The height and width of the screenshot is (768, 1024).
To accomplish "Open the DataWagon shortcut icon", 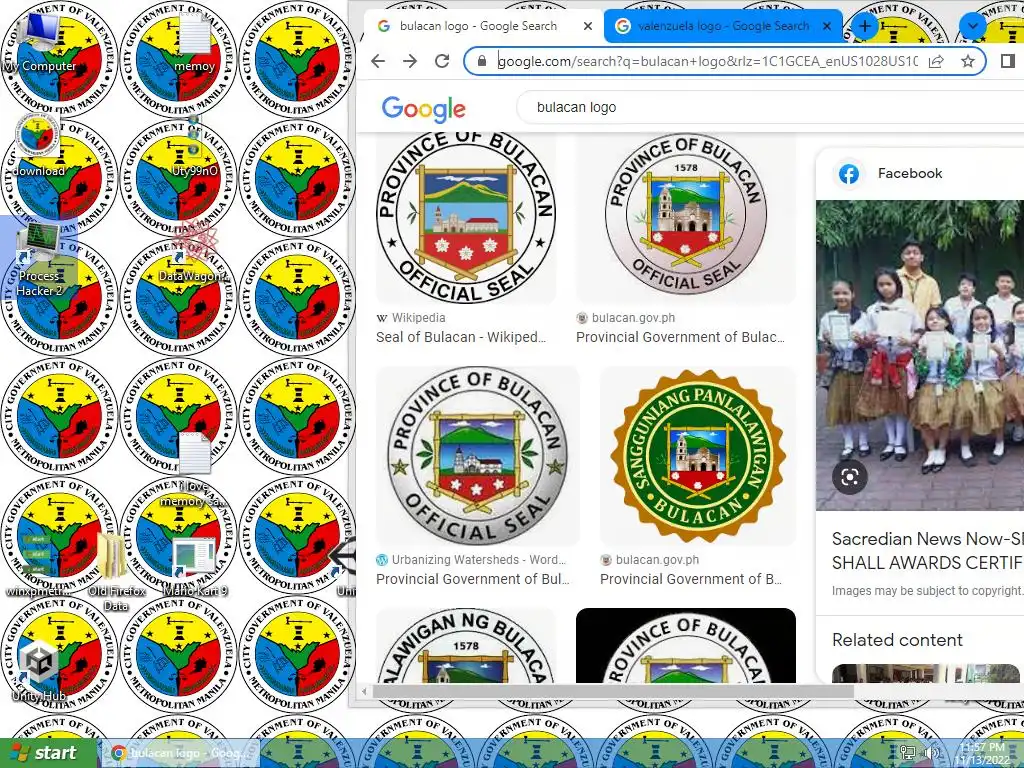I will [x=195, y=251].
